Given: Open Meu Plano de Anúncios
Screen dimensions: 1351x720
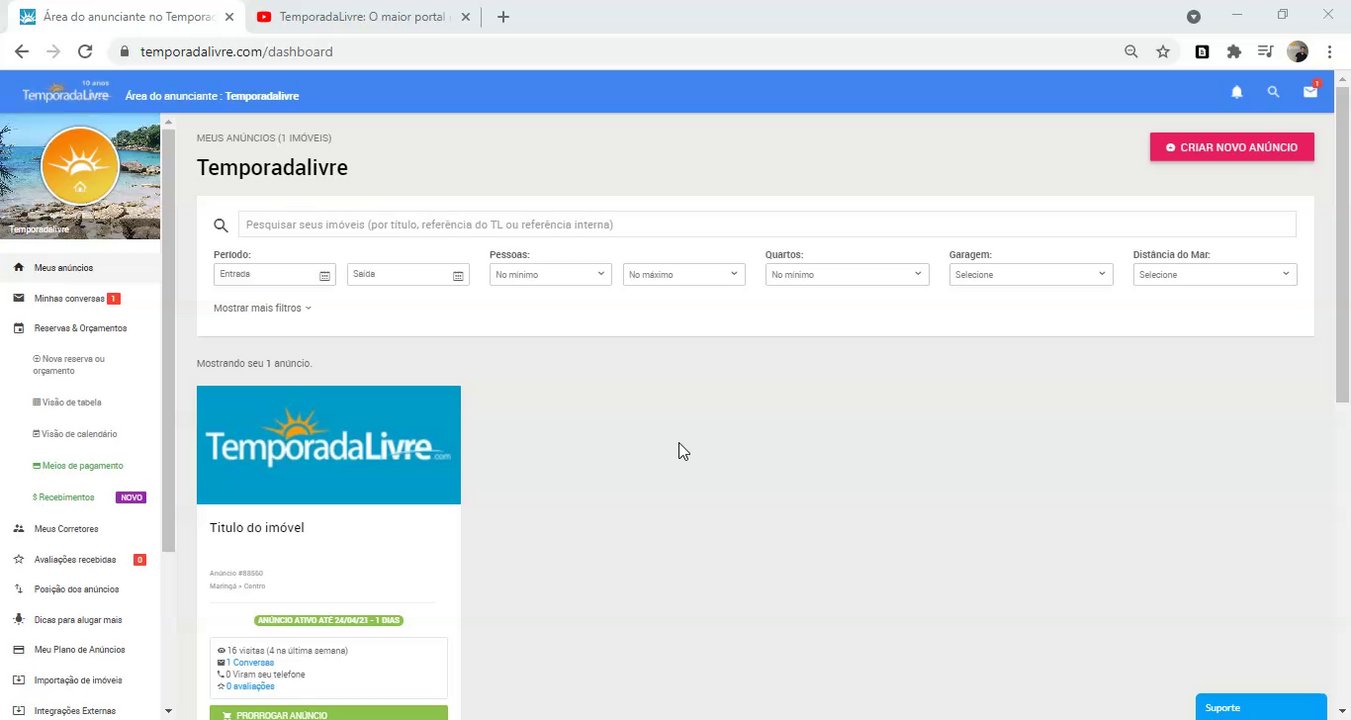Looking at the screenshot, I should 80,650.
